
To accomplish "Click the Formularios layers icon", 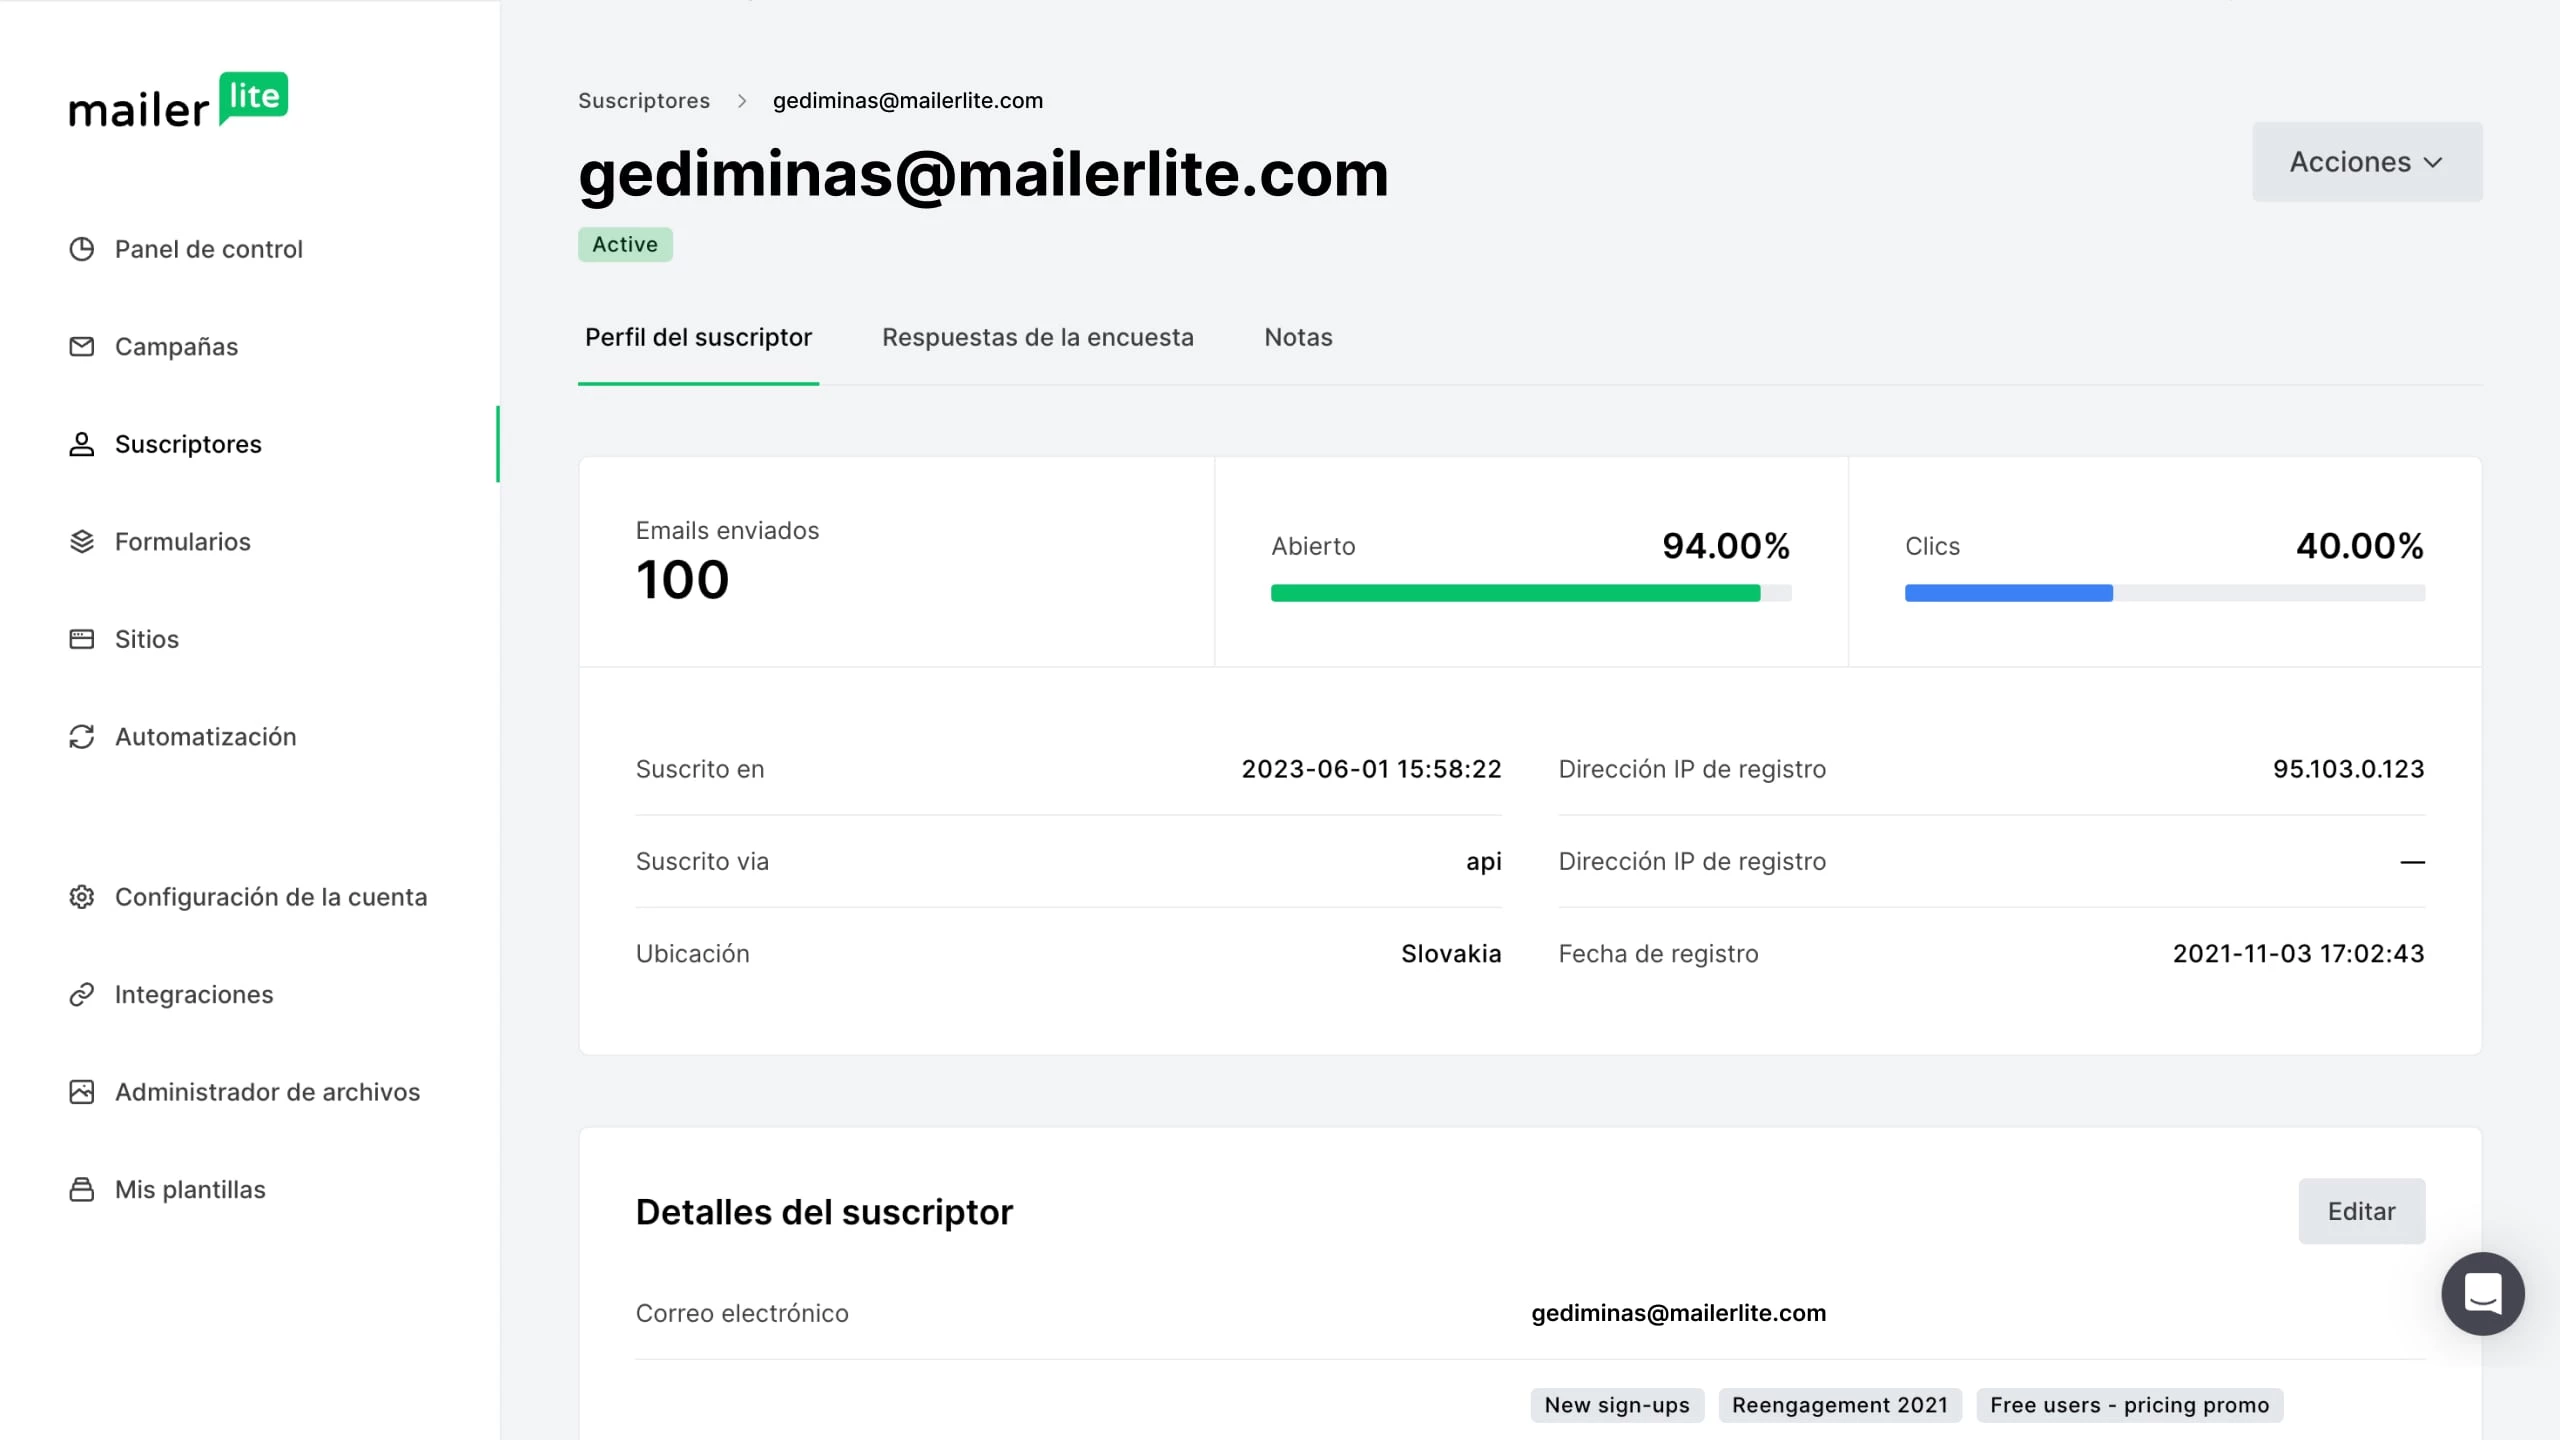I will coord(82,542).
